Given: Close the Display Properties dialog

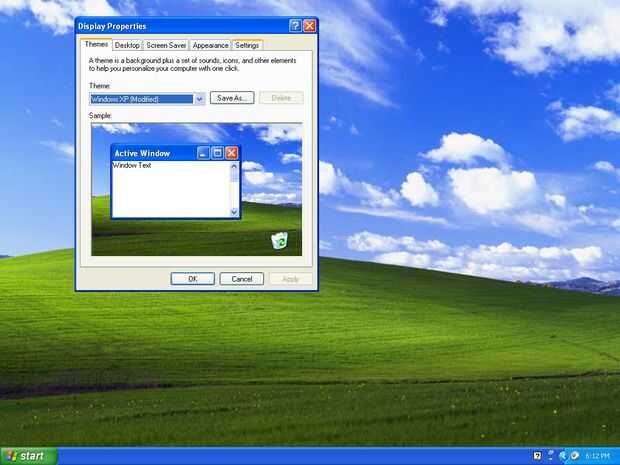Looking at the screenshot, I should click(x=309, y=26).
